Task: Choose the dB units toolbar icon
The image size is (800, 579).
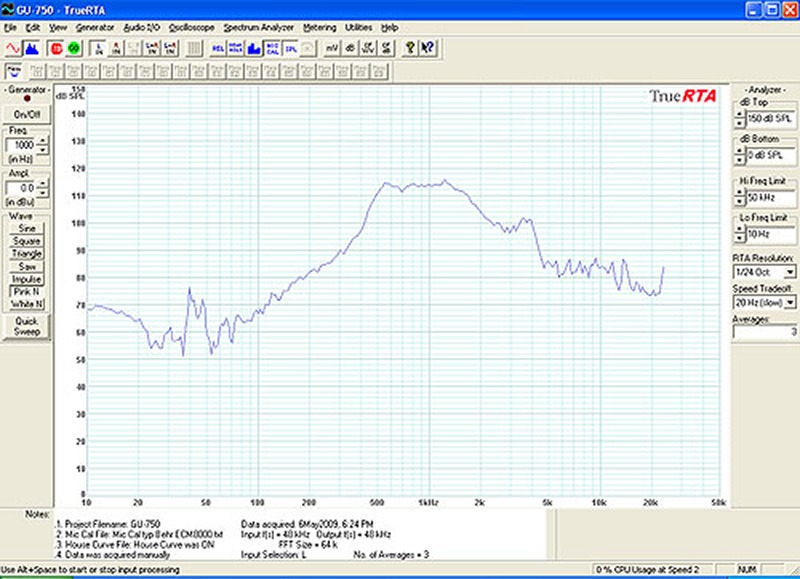Action: [x=350, y=48]
